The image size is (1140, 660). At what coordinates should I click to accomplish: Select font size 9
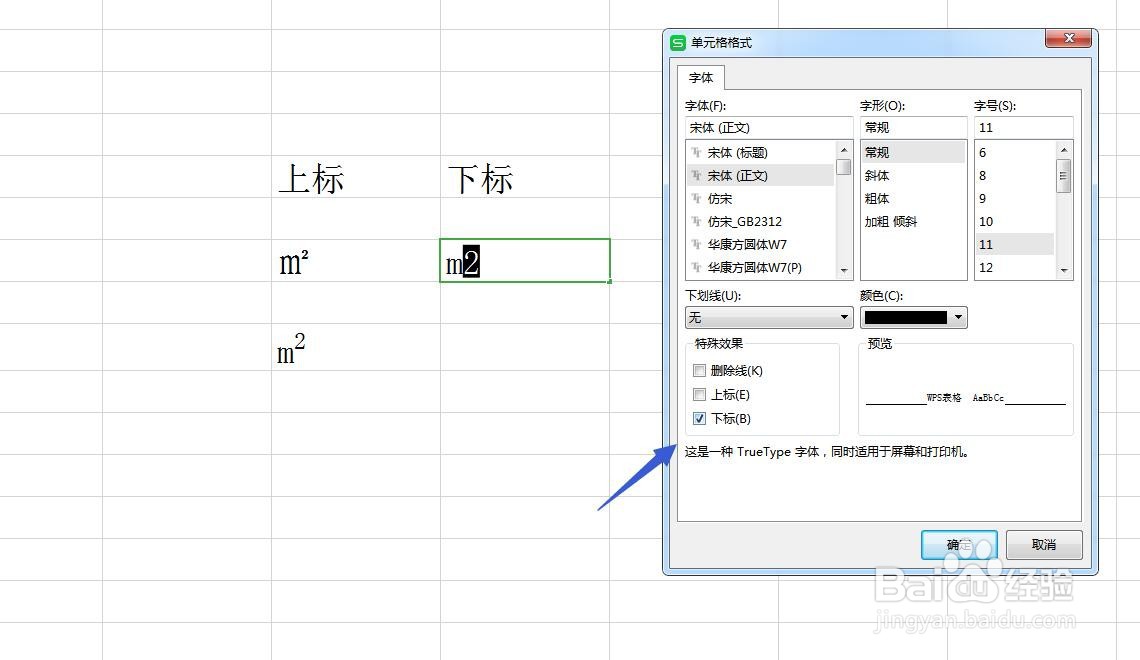click(x=1015, y=198)
